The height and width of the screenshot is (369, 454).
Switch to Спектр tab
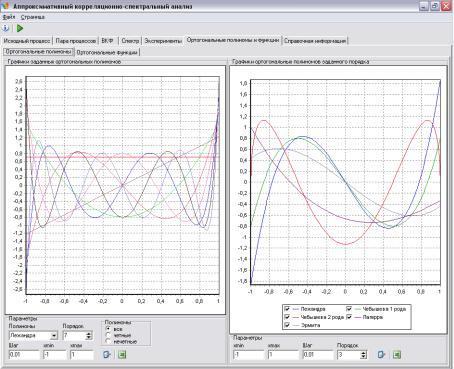130,41
